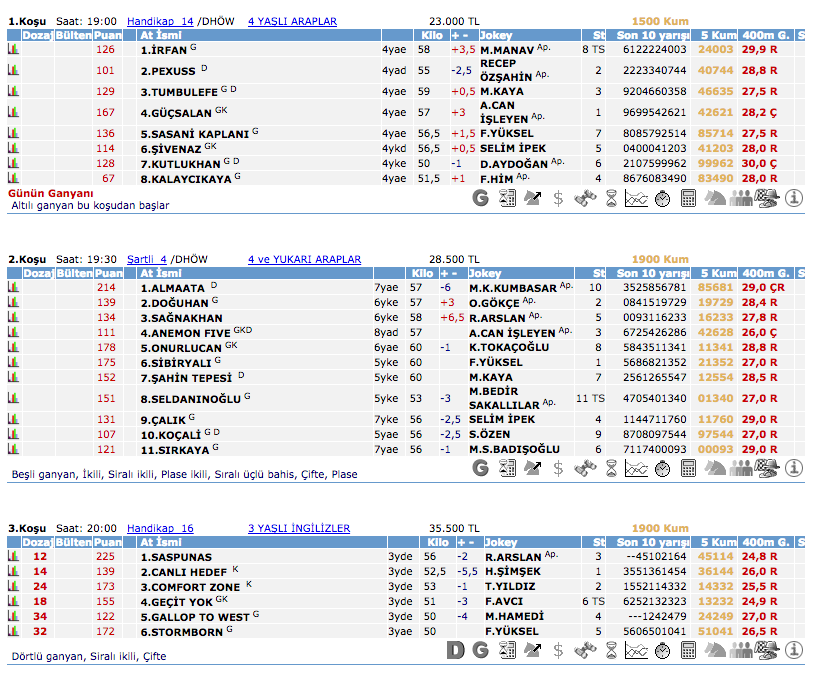824x682 pixels.
Task: Open the line chart icon below race 3
Action: tap(637, 650)
